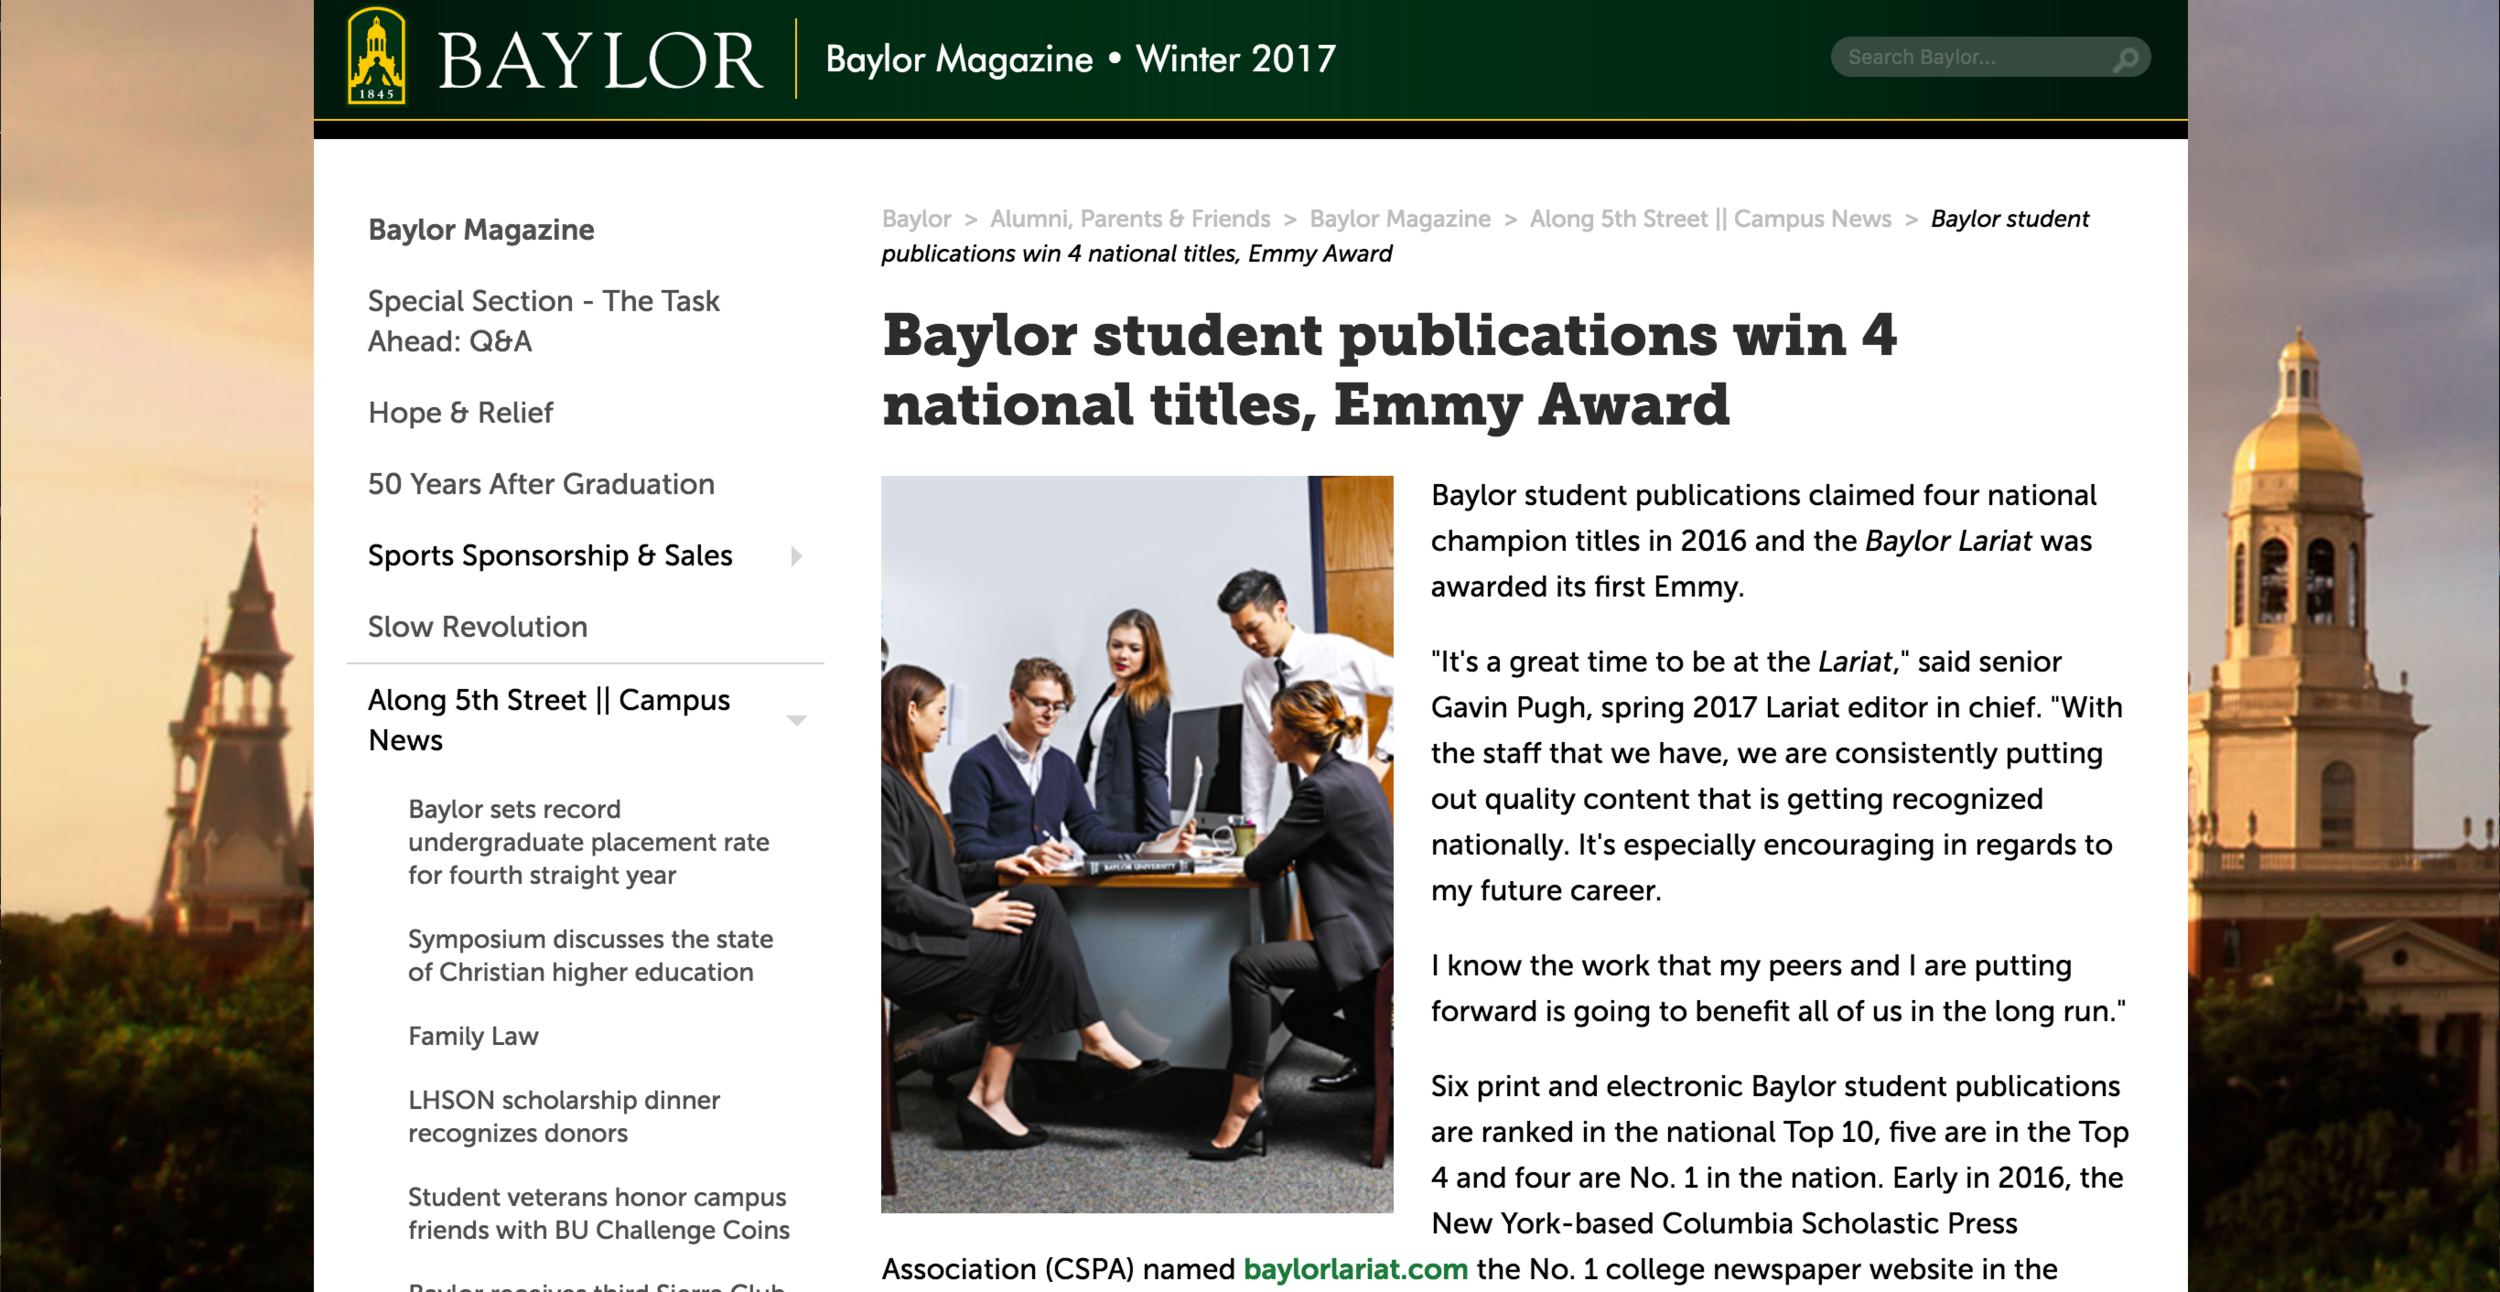Click the article headline about Emmy Award
Viewport: 2500px width, 1292px height.
[x=1389, y=369]
